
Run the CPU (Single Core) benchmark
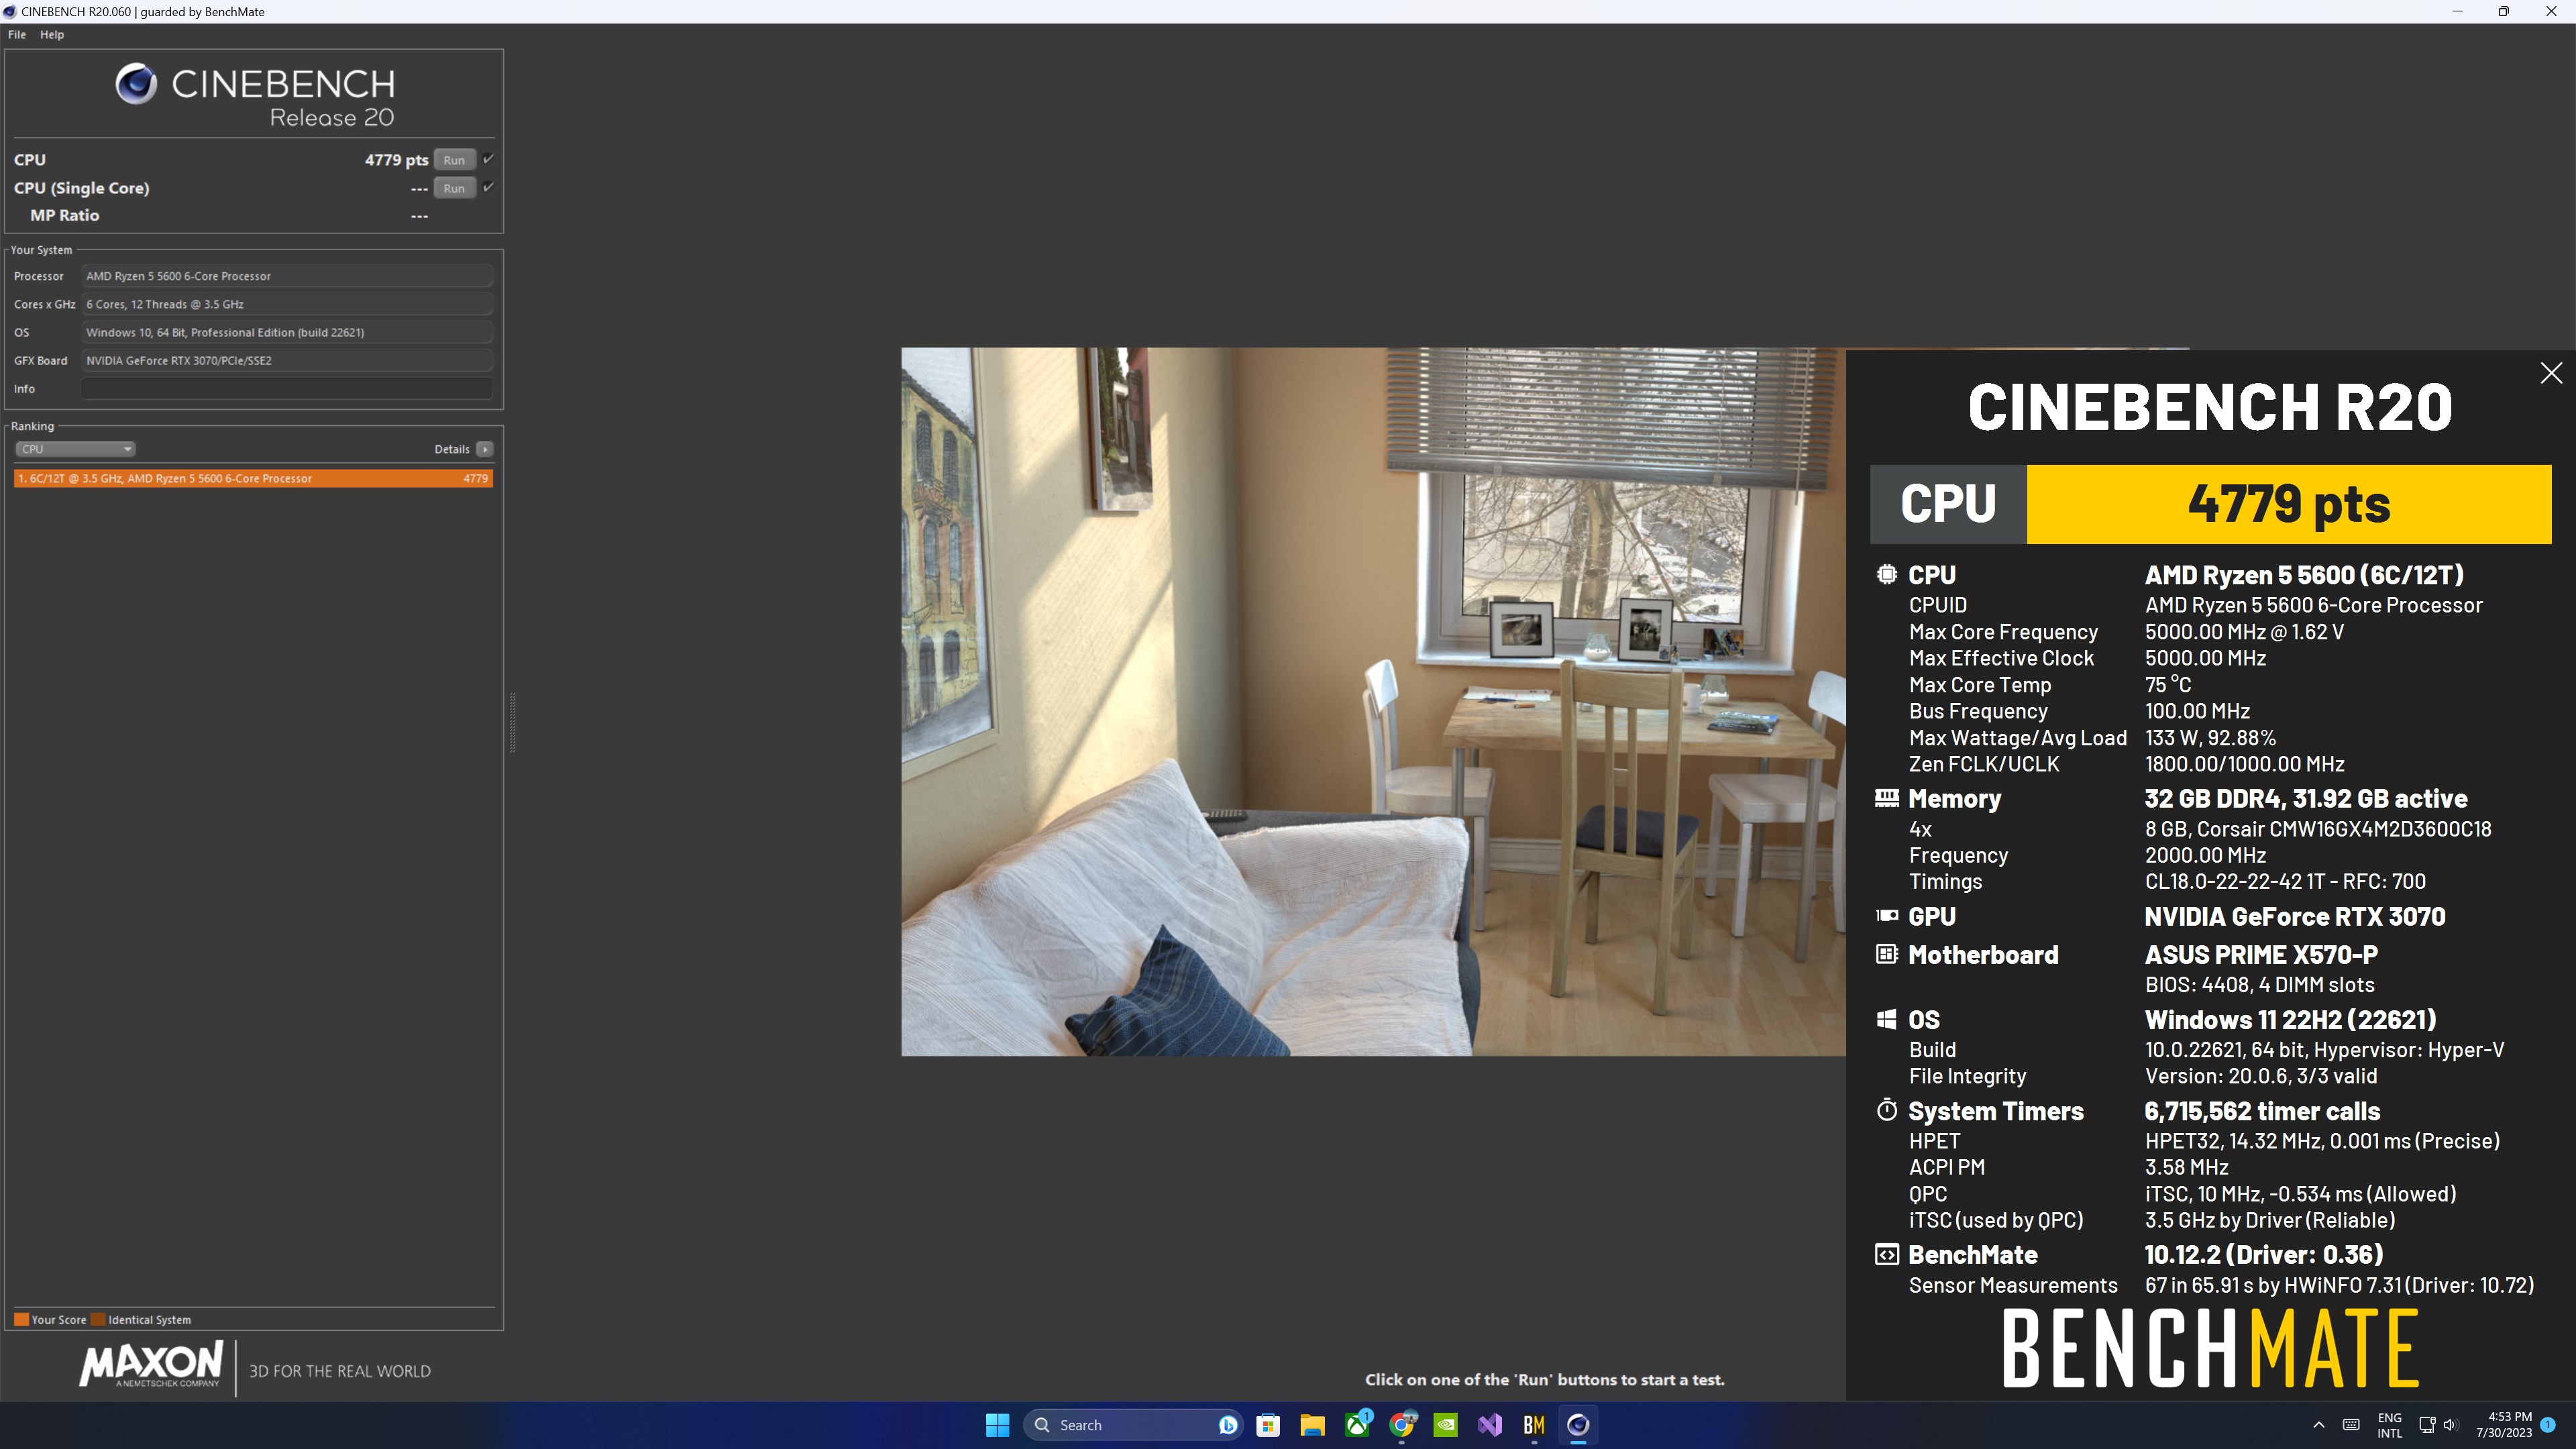[454, 188]
